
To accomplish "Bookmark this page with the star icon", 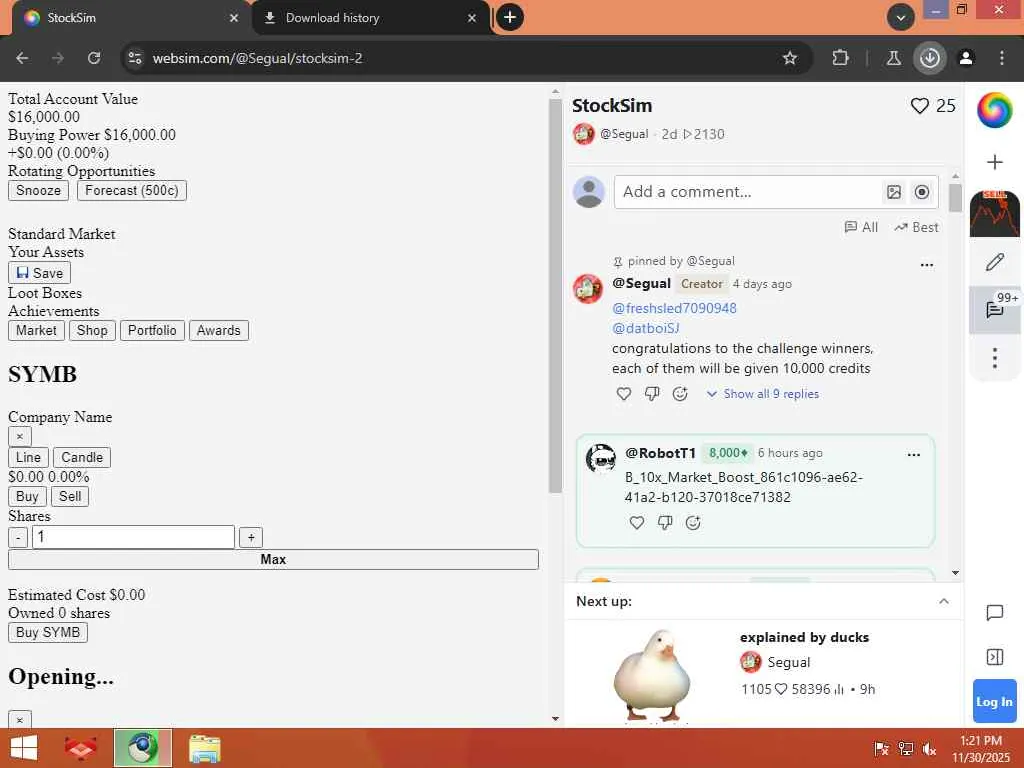I will click(790, 58).
